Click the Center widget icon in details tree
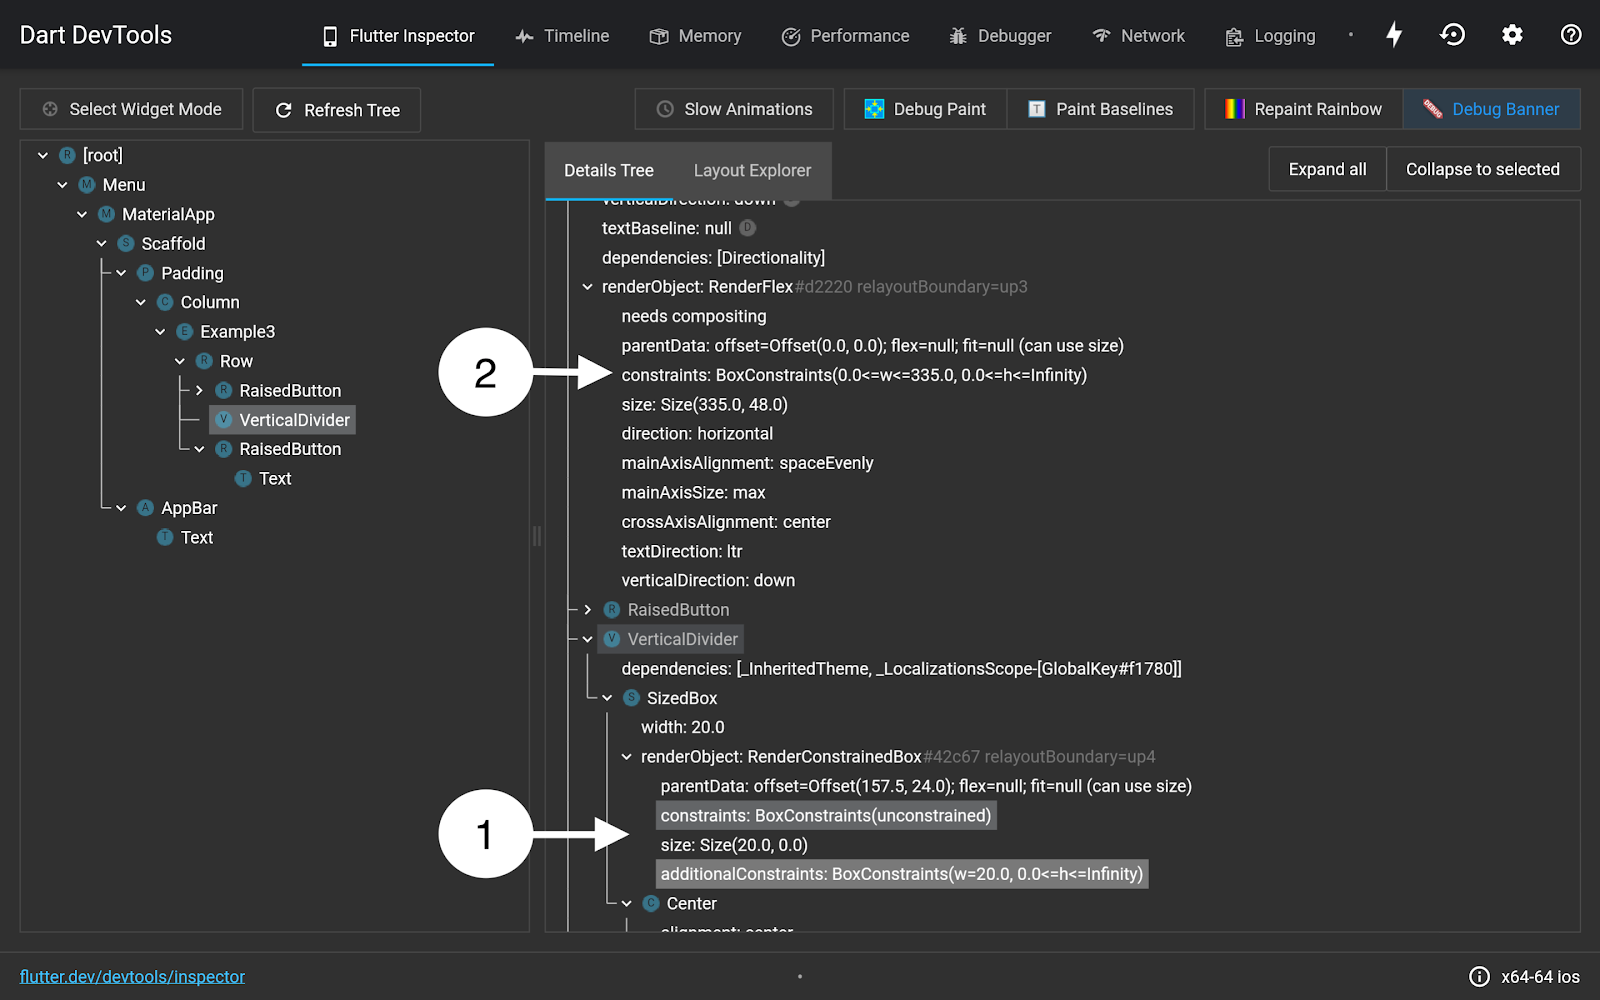 [x=651, y=904]
